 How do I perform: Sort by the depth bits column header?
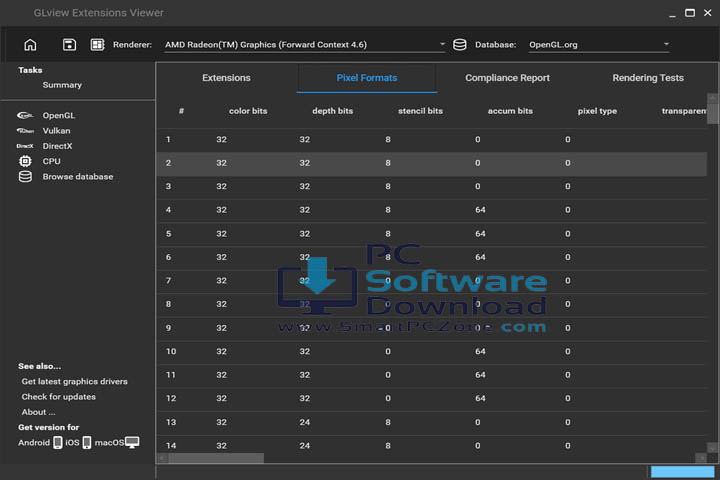click(332, 111)
